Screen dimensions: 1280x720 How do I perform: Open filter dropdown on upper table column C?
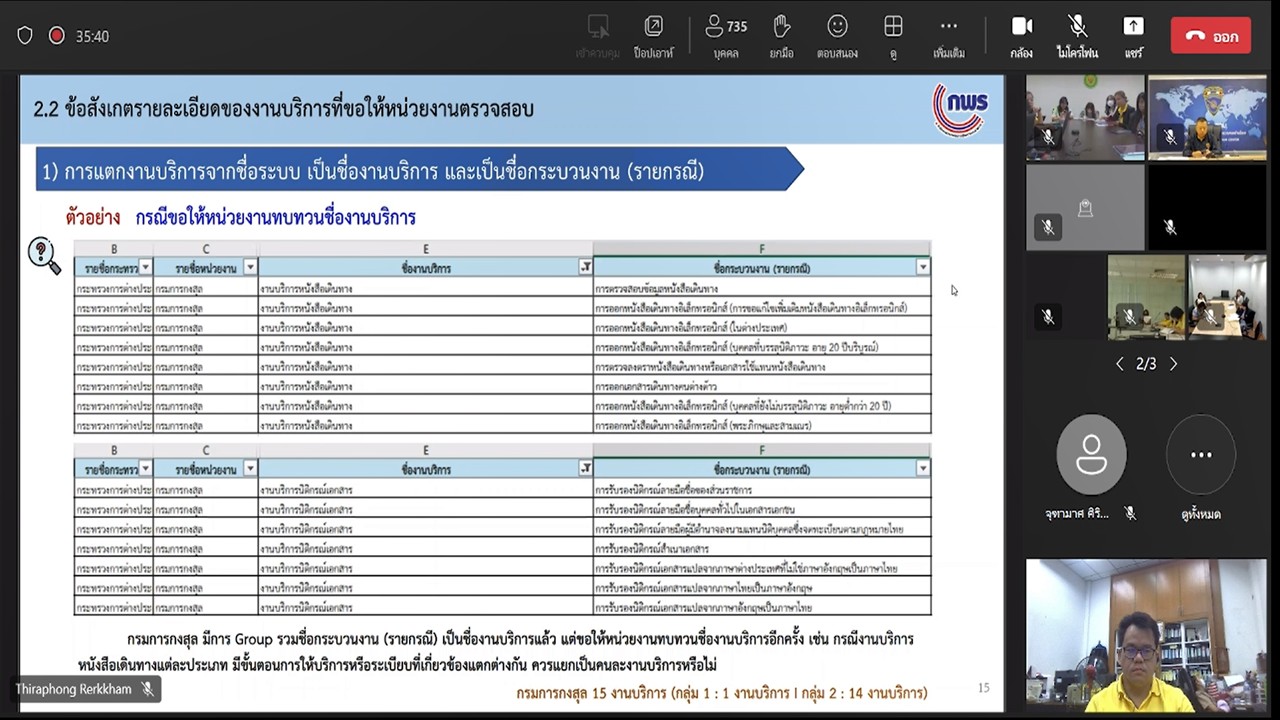click(250, 267)
